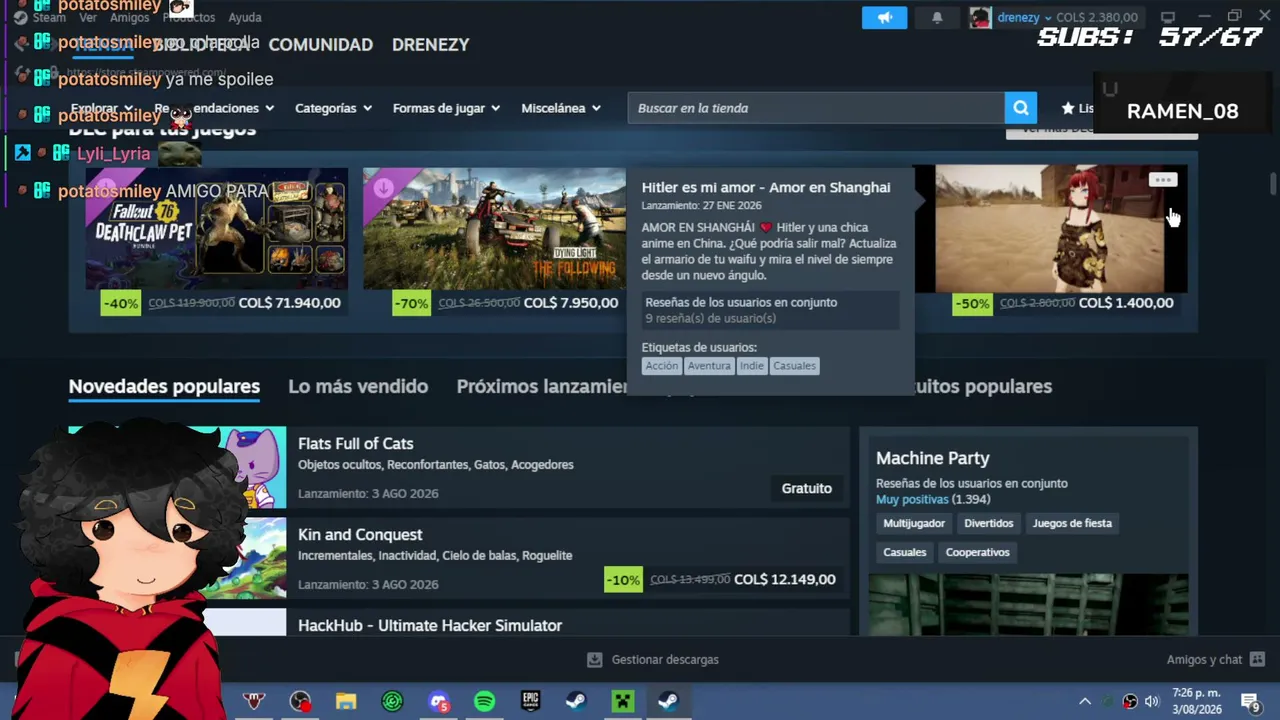Click the Indie user tag
The image size is (1280, 720).
751,366
